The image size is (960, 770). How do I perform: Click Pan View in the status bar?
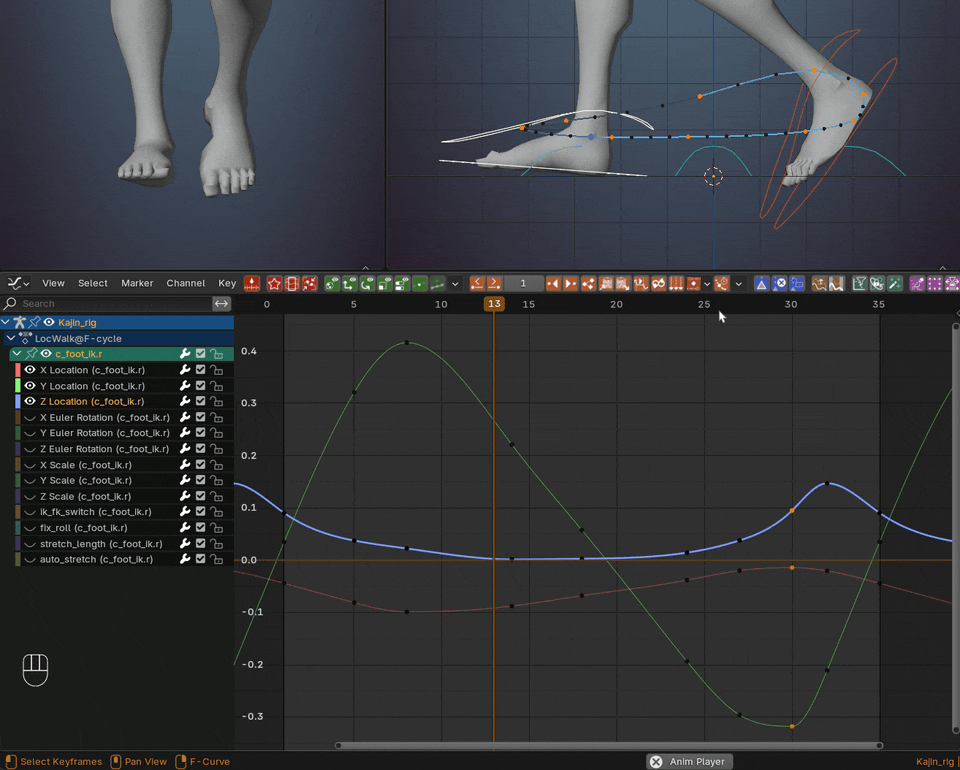(146, 761)
